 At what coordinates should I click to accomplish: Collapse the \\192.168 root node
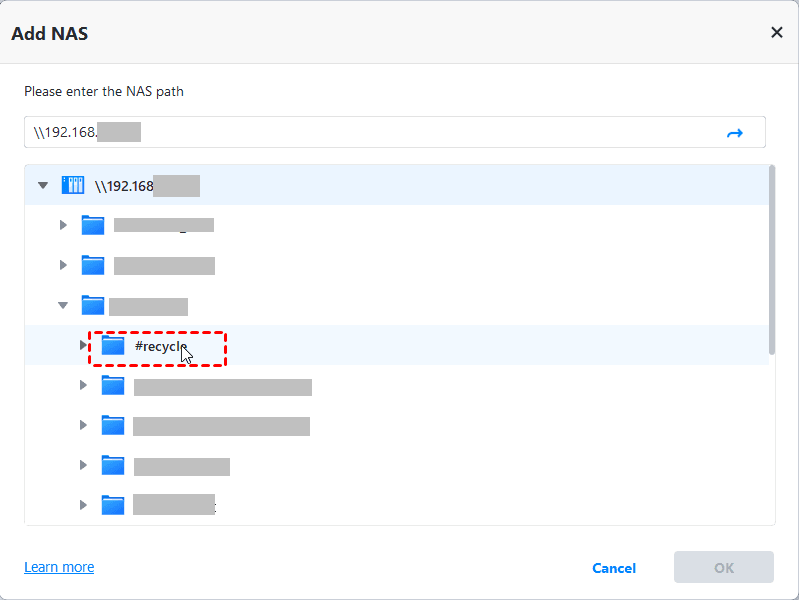pos(42,185)
